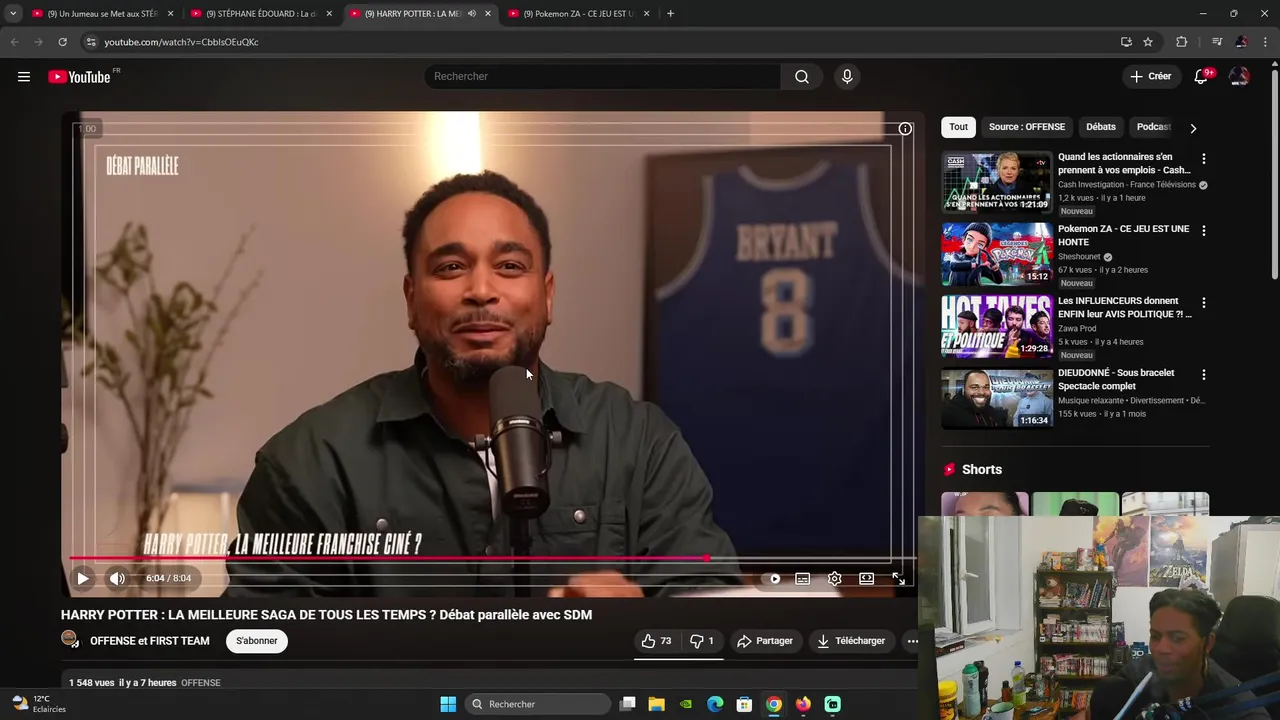The width and height of the screenshot is (1280, 720).
Task: Click the video info card icon
Action: click(905, 129)
